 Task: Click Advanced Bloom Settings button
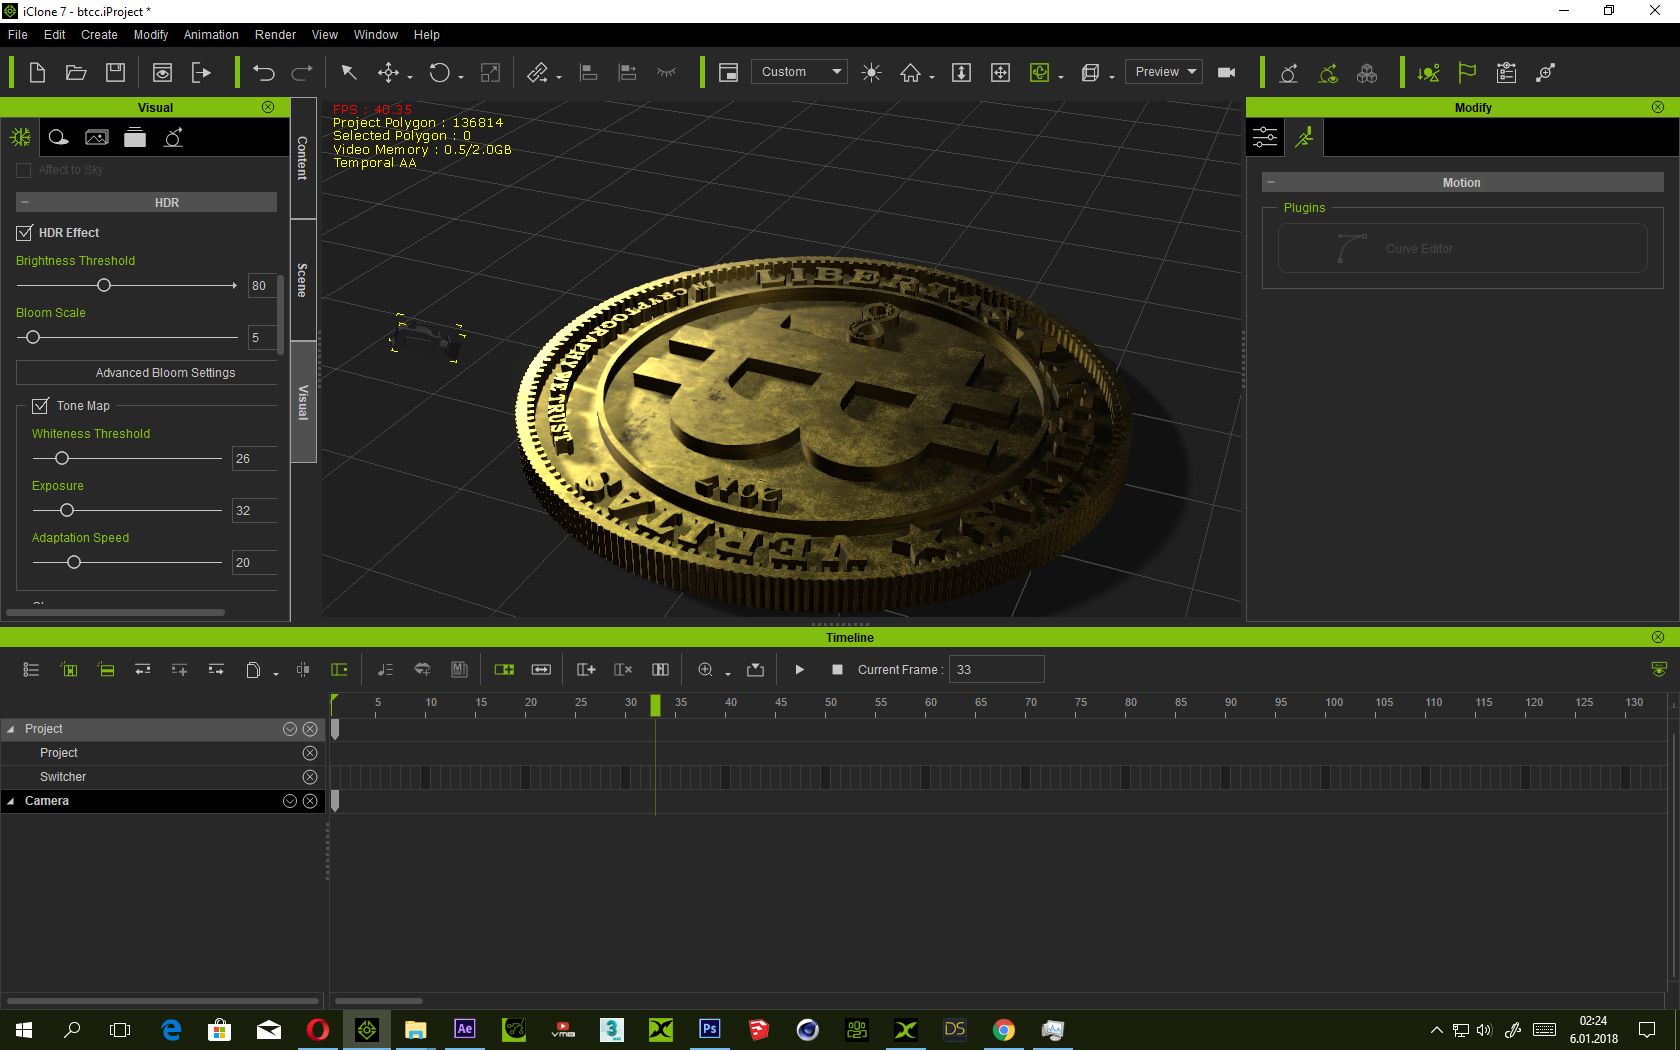(147, 373)
